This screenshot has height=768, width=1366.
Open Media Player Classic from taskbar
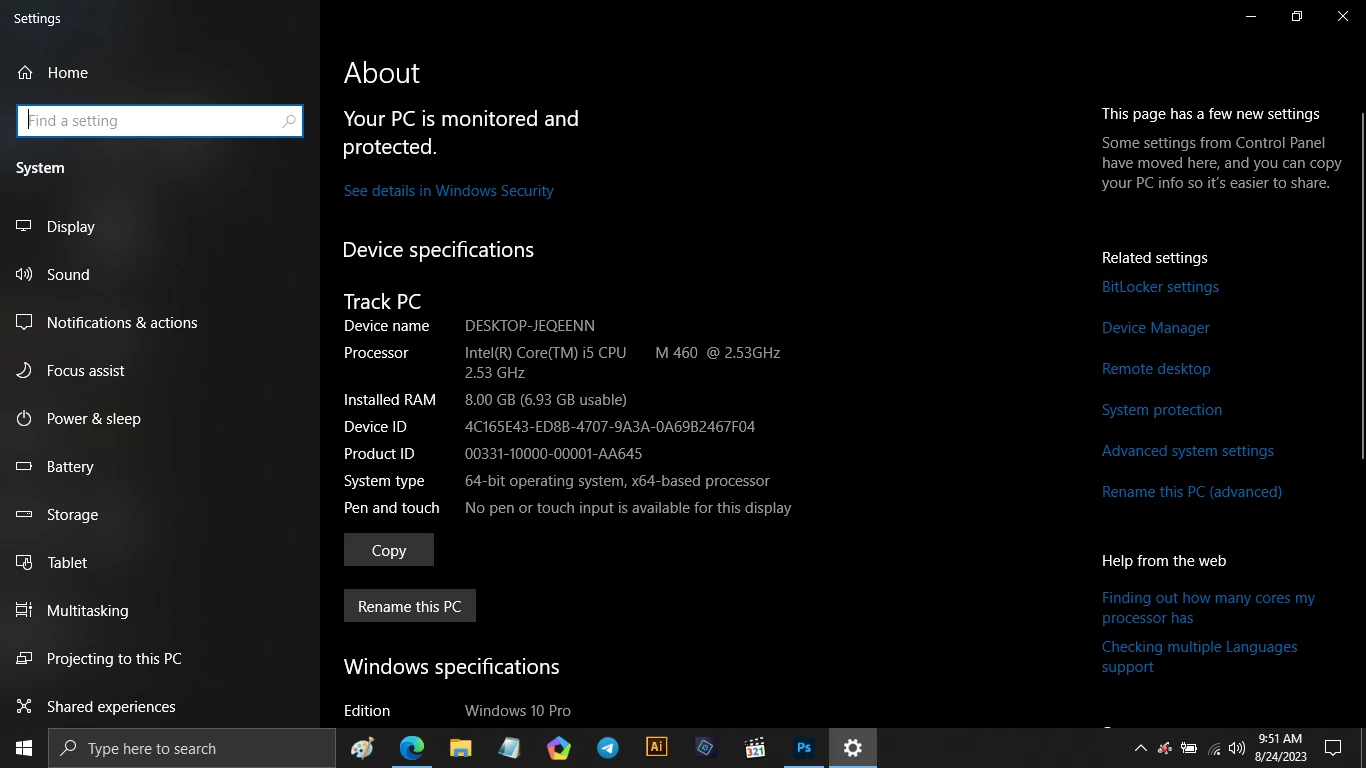click(754, 748)
